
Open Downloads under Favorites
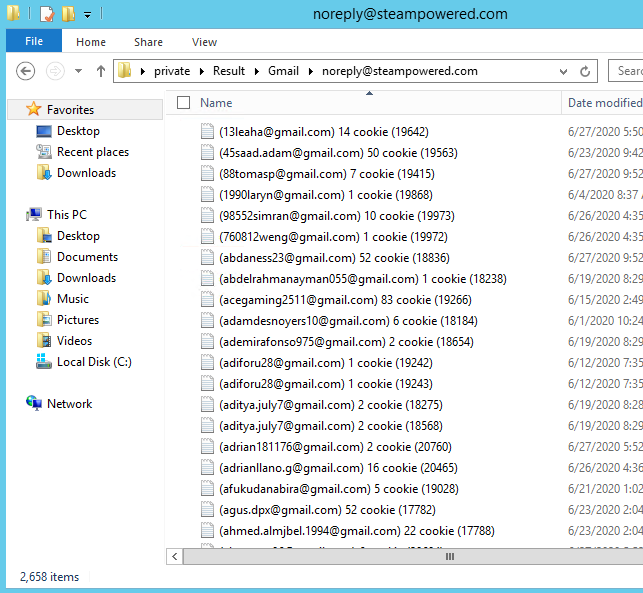[x=86, y=173]
